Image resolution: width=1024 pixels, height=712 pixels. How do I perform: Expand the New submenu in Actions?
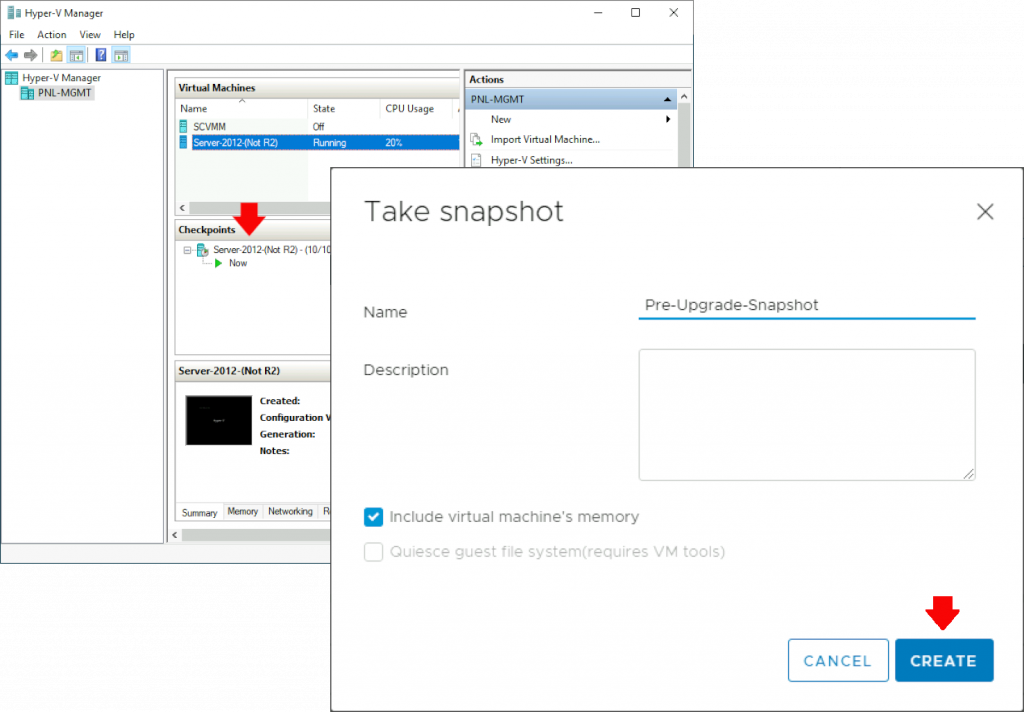pyautogui.click(x=668, y=119)
